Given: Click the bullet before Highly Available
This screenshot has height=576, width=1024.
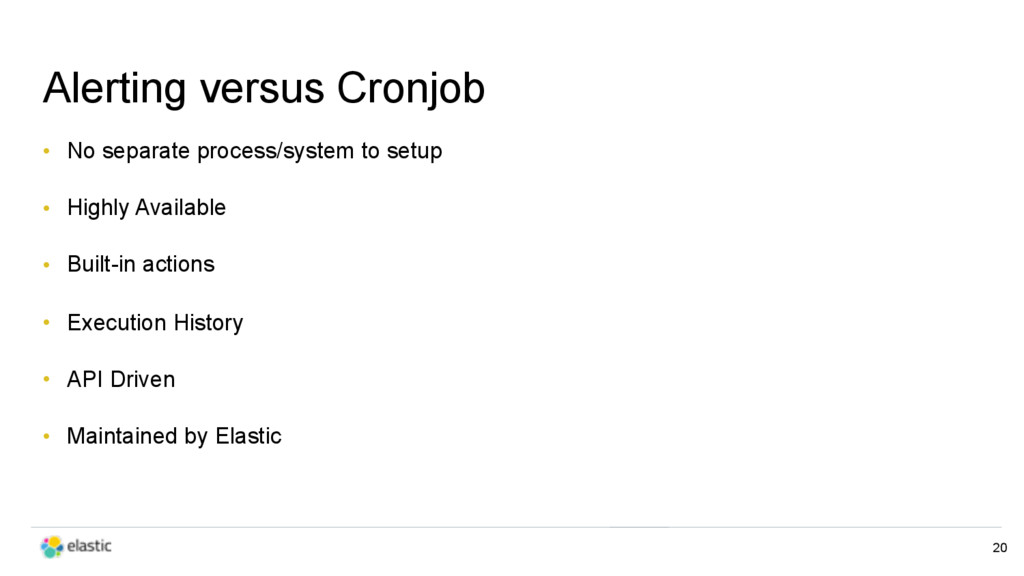Looking at the screenshot, I should 46,208.
